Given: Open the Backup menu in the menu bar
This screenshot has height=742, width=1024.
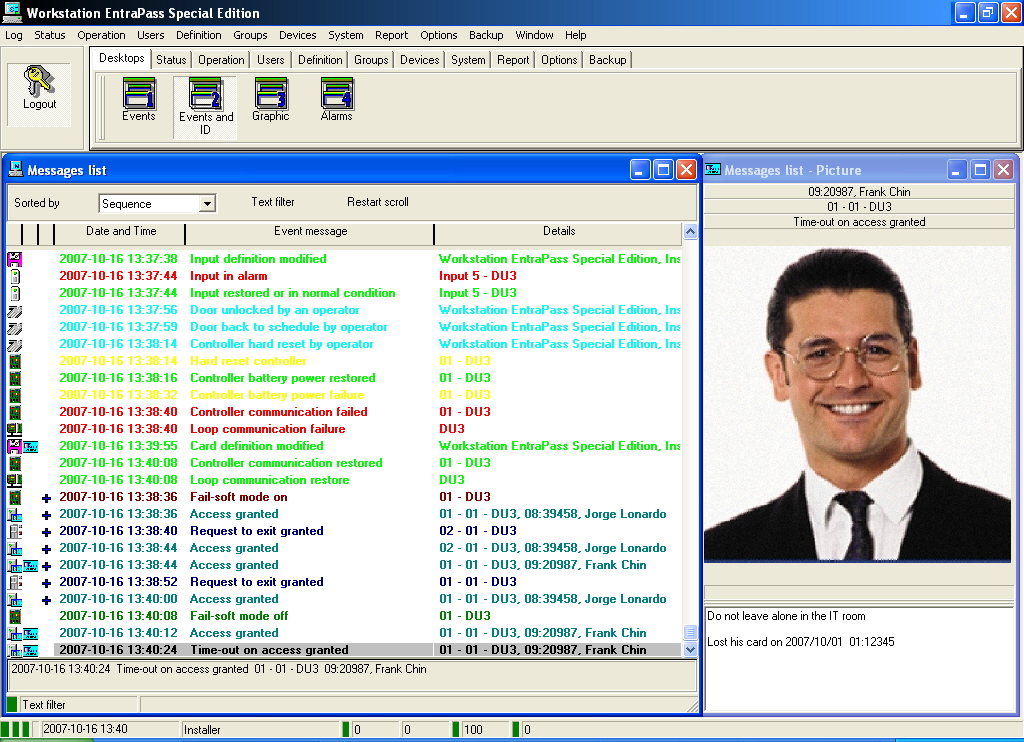Looking at the screenshot, I should tap(486, 35).
